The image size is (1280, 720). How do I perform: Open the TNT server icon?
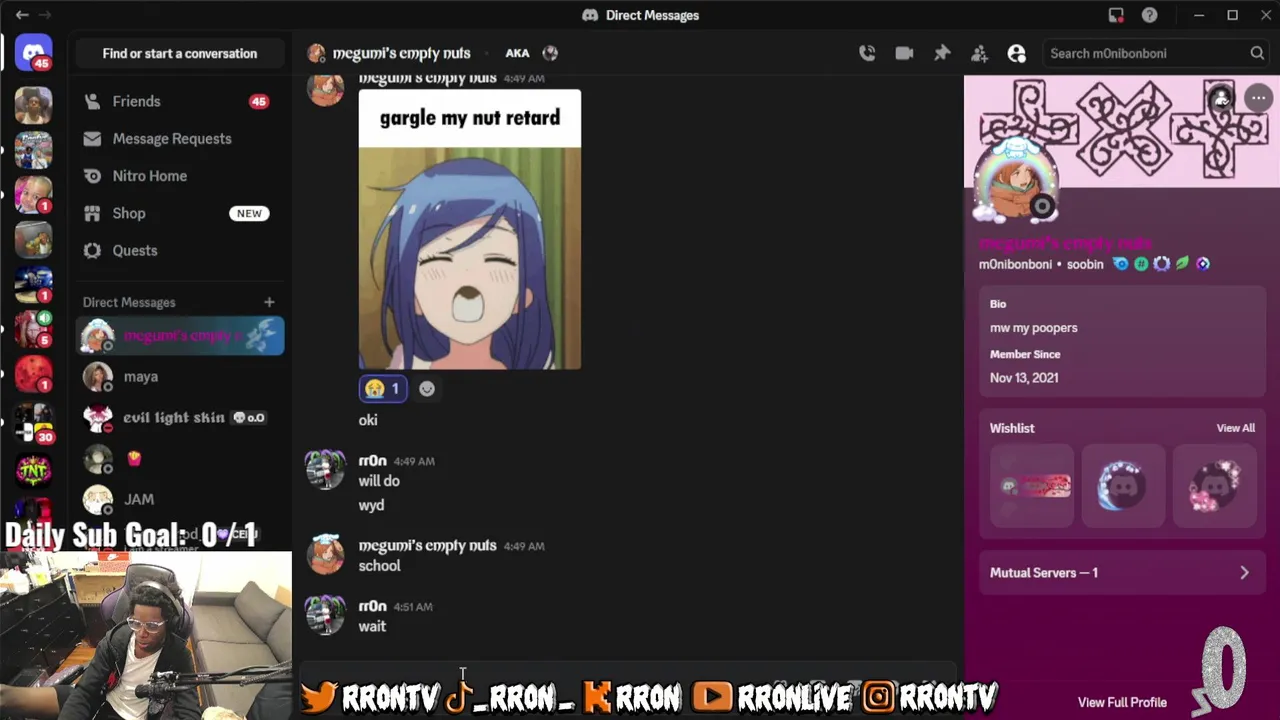[x=33, y=468]
